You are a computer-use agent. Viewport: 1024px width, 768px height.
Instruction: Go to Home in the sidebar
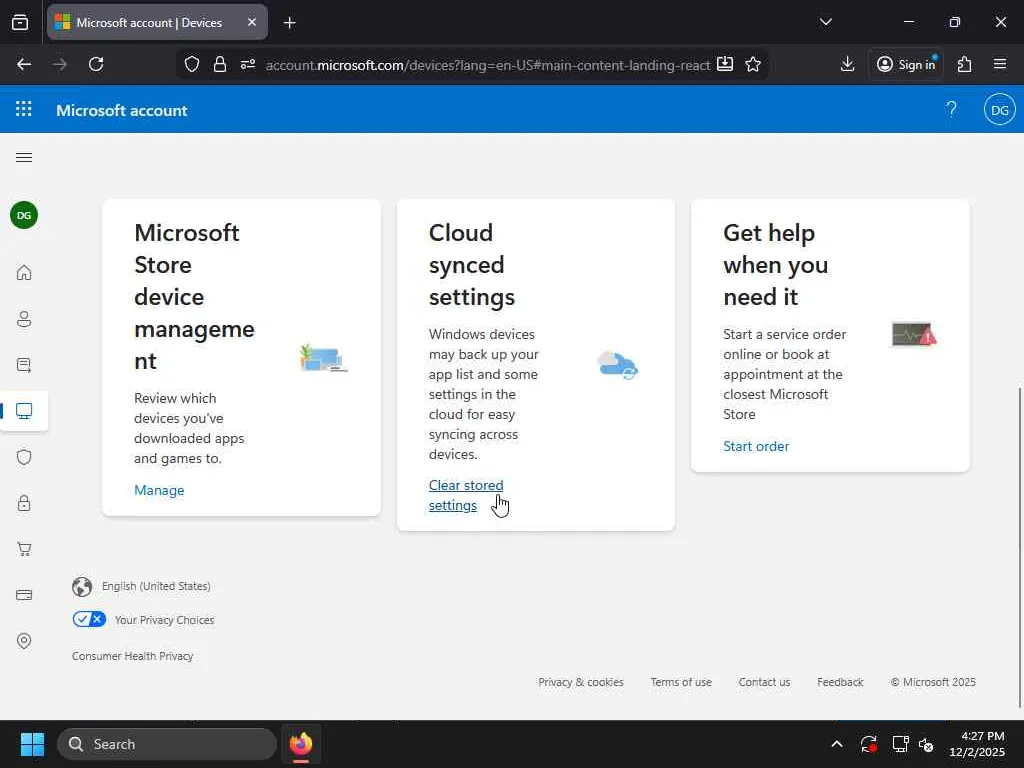pos(24,272)
